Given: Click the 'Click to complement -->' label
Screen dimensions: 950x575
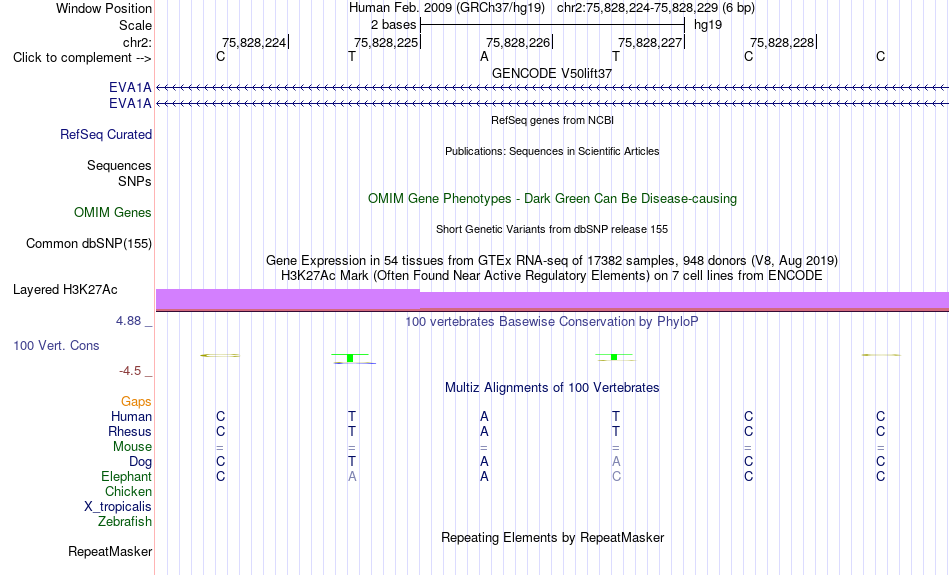Looking at the screenshot, I should point(82,58).
